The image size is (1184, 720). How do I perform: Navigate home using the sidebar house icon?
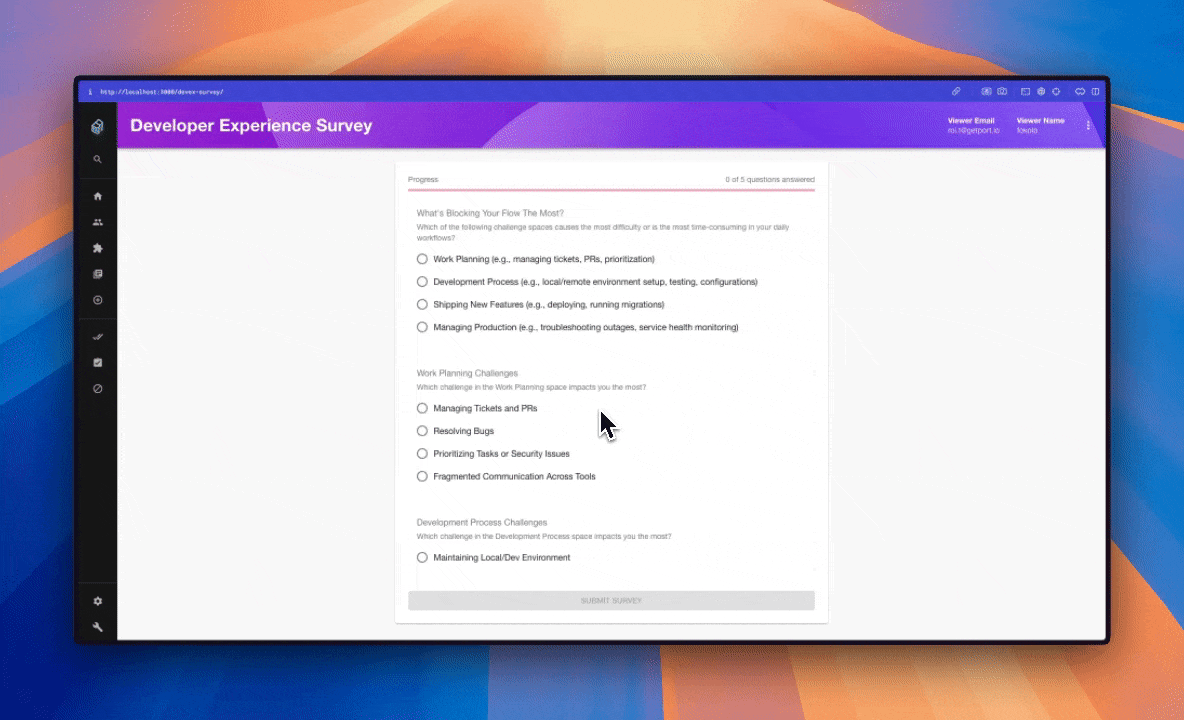[x=97, y=196]
